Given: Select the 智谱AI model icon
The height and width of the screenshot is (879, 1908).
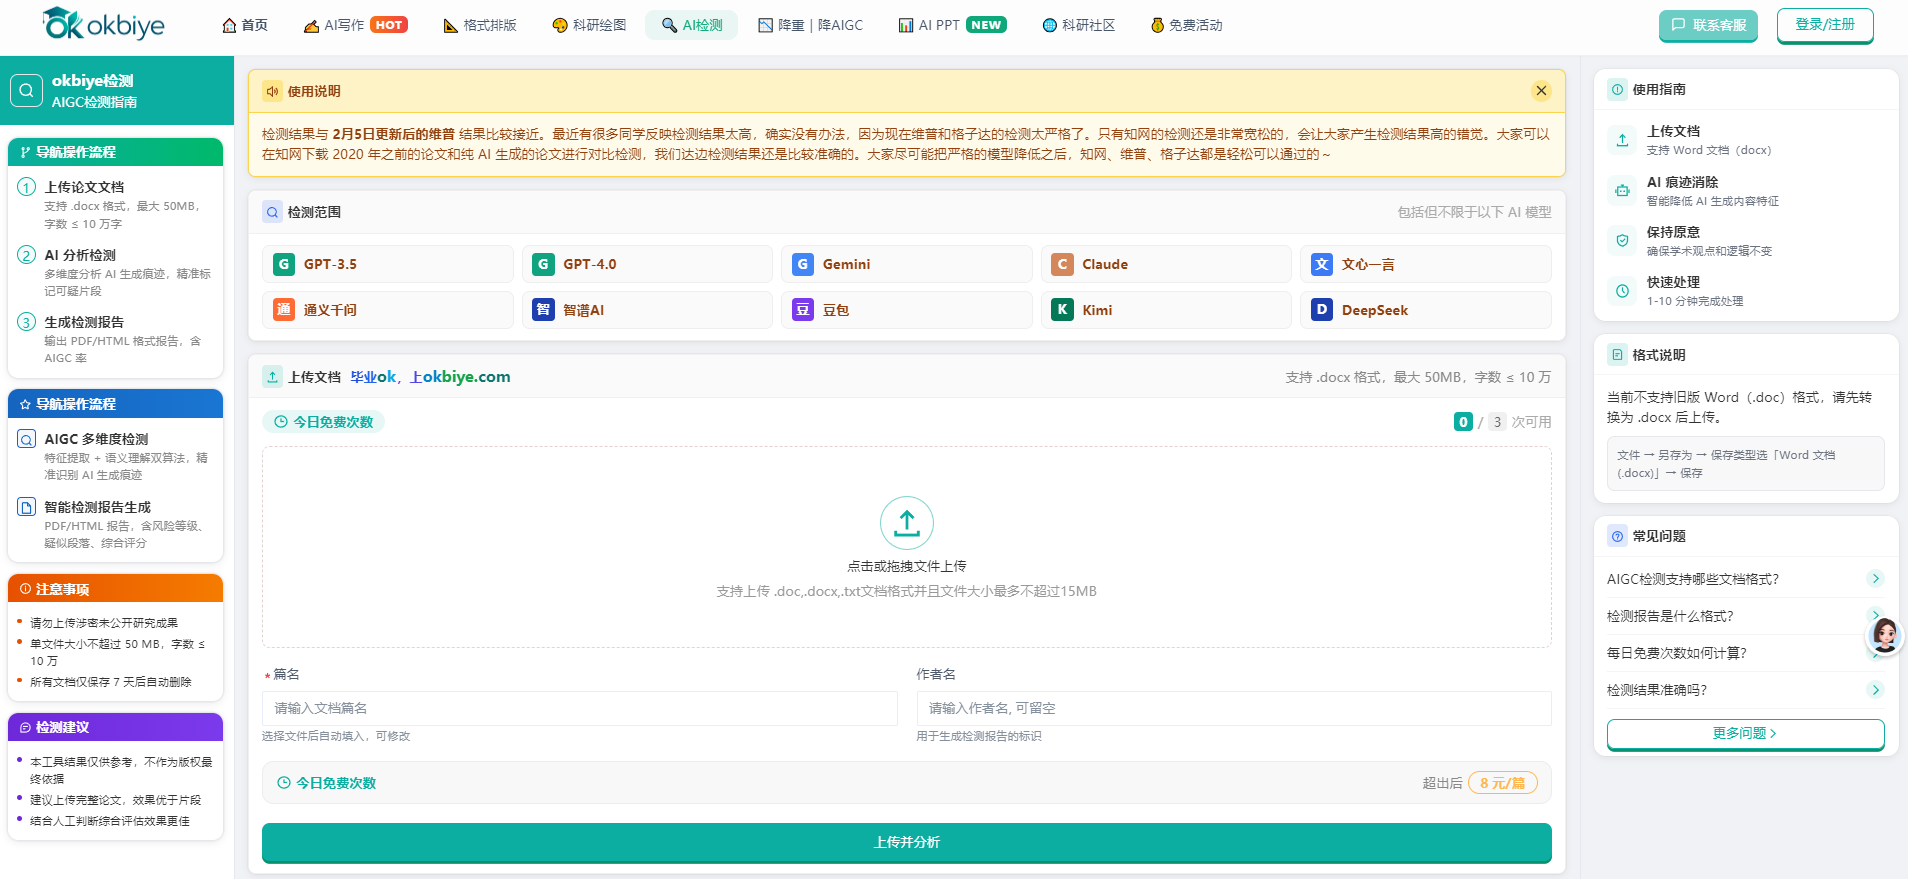Looking at the screenshot, I should (543, 310).
